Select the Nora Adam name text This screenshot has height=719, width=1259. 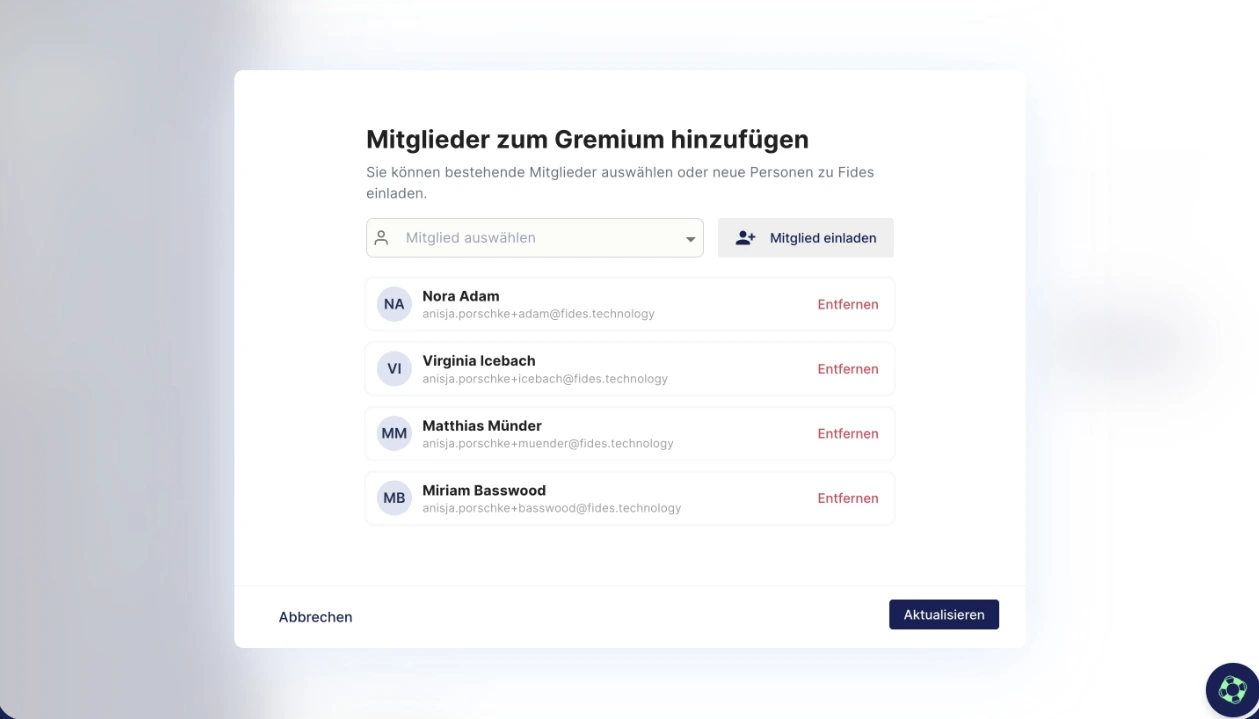coord(460,296)
